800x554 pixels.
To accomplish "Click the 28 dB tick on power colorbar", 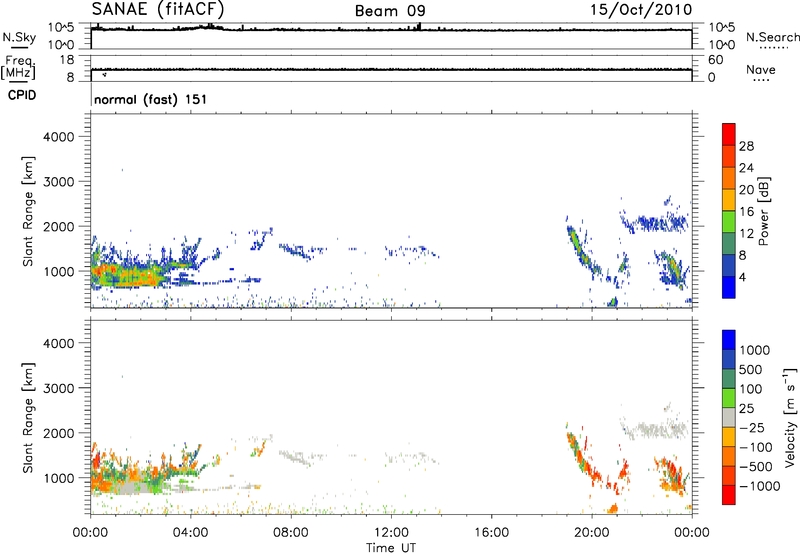I will click(746, 146).
